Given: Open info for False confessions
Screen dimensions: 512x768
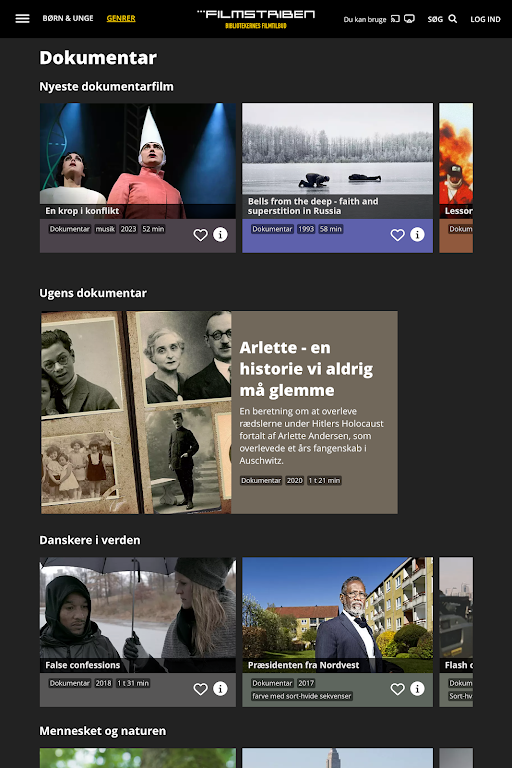Looking at the screenshot, I should coord(220,689).
